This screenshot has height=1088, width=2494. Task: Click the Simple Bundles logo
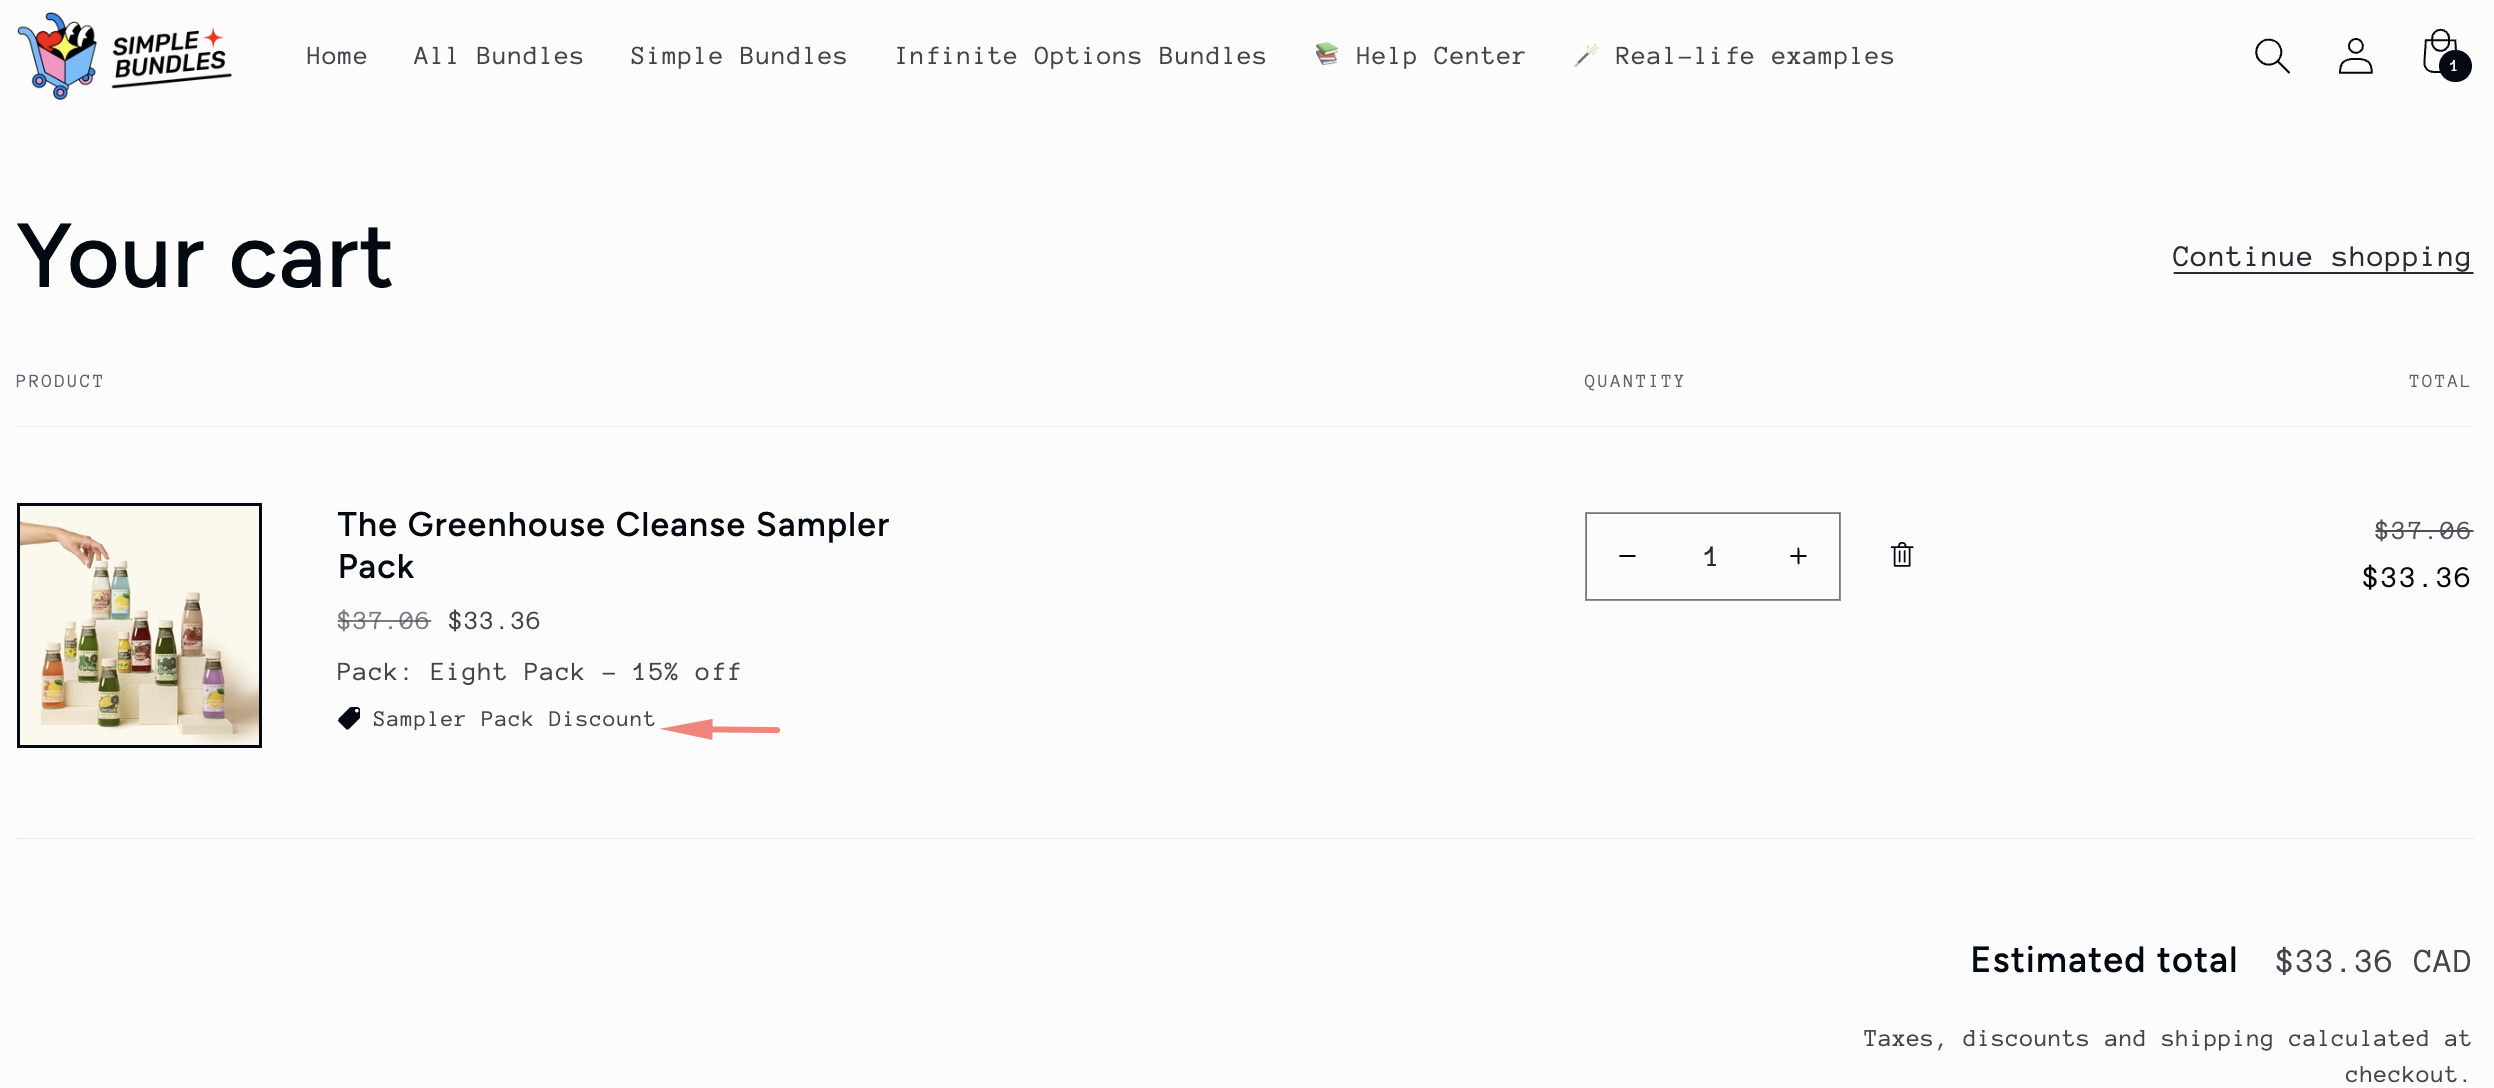click(125, 56)
